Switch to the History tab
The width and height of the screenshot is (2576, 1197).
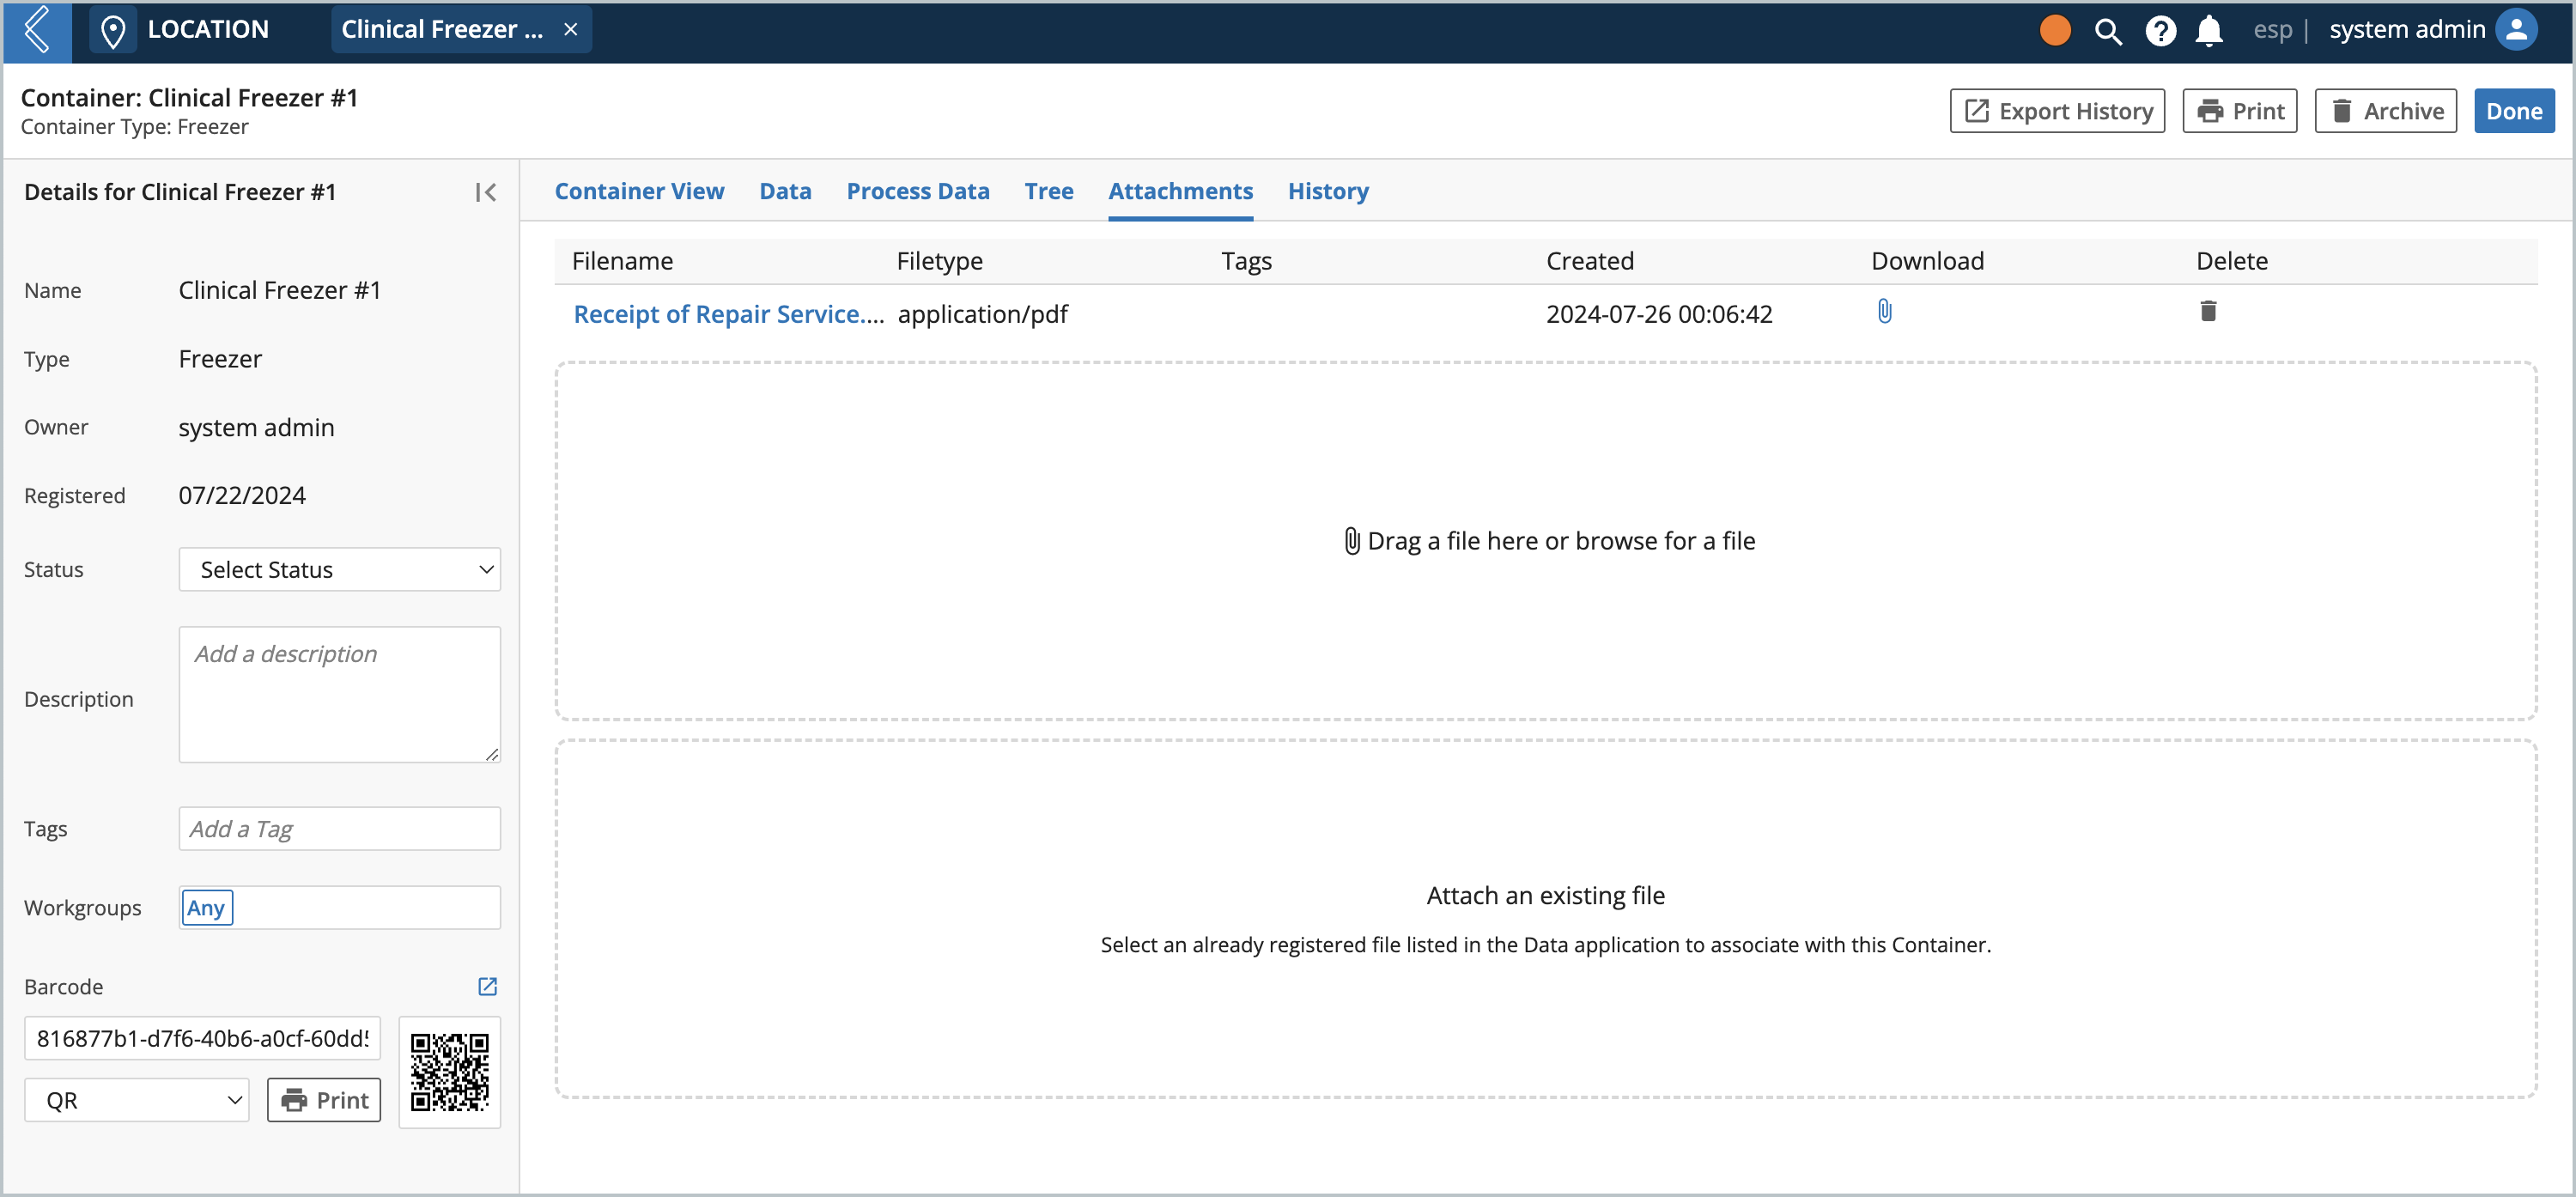1328,191
